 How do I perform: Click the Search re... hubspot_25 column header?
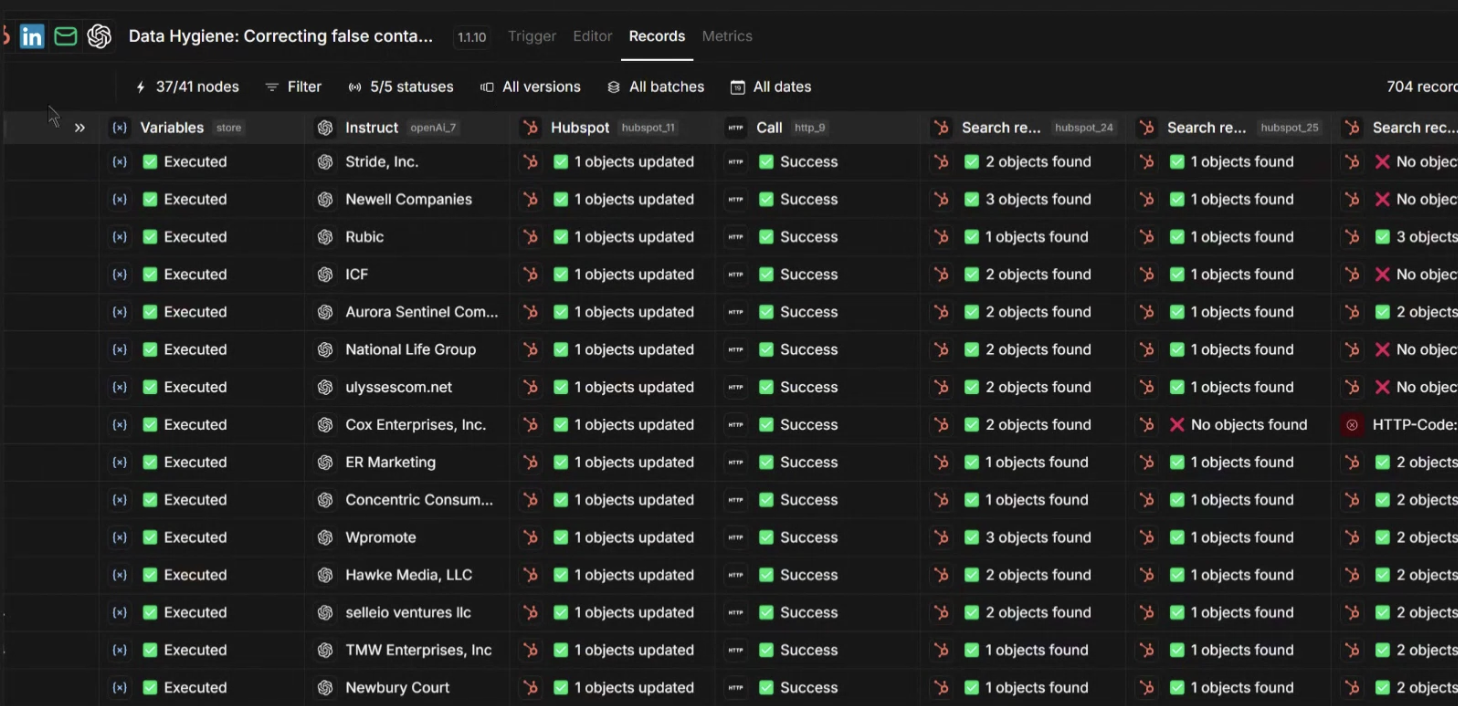tap(1230, 128)
